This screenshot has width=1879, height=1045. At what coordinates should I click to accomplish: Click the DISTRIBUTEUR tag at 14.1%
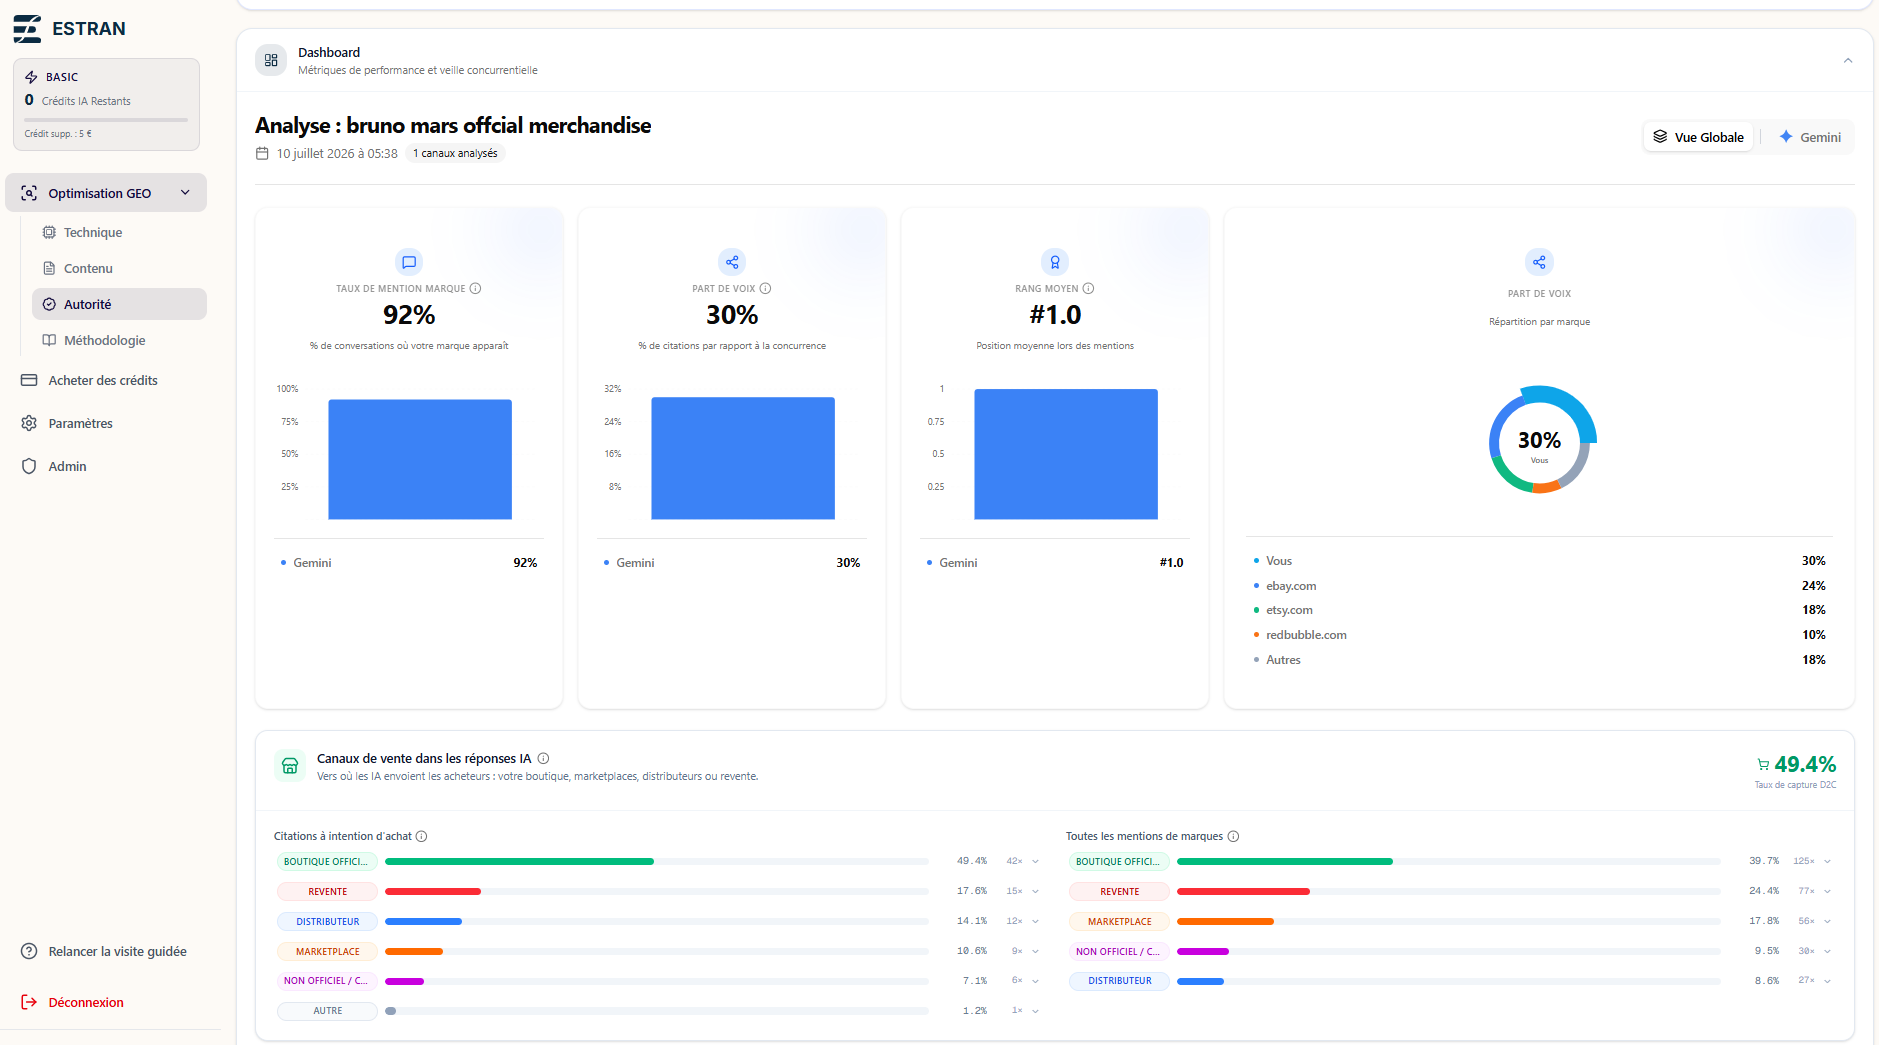[x=327, y=921]
